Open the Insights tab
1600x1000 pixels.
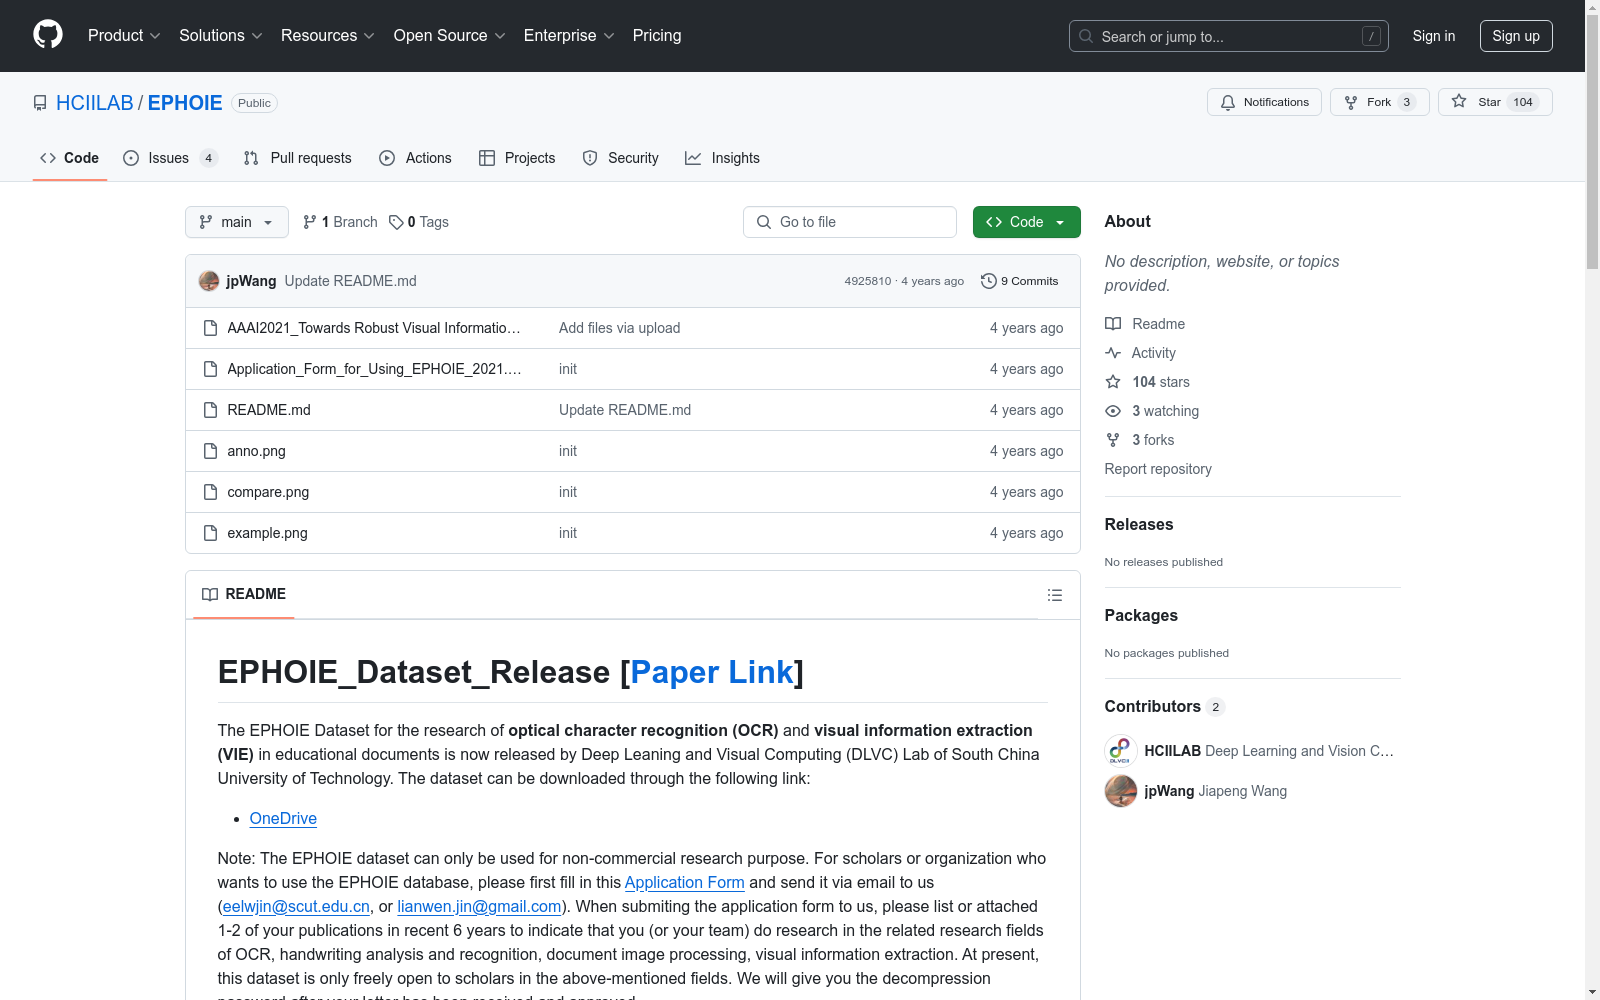click(x=722, y=158)
